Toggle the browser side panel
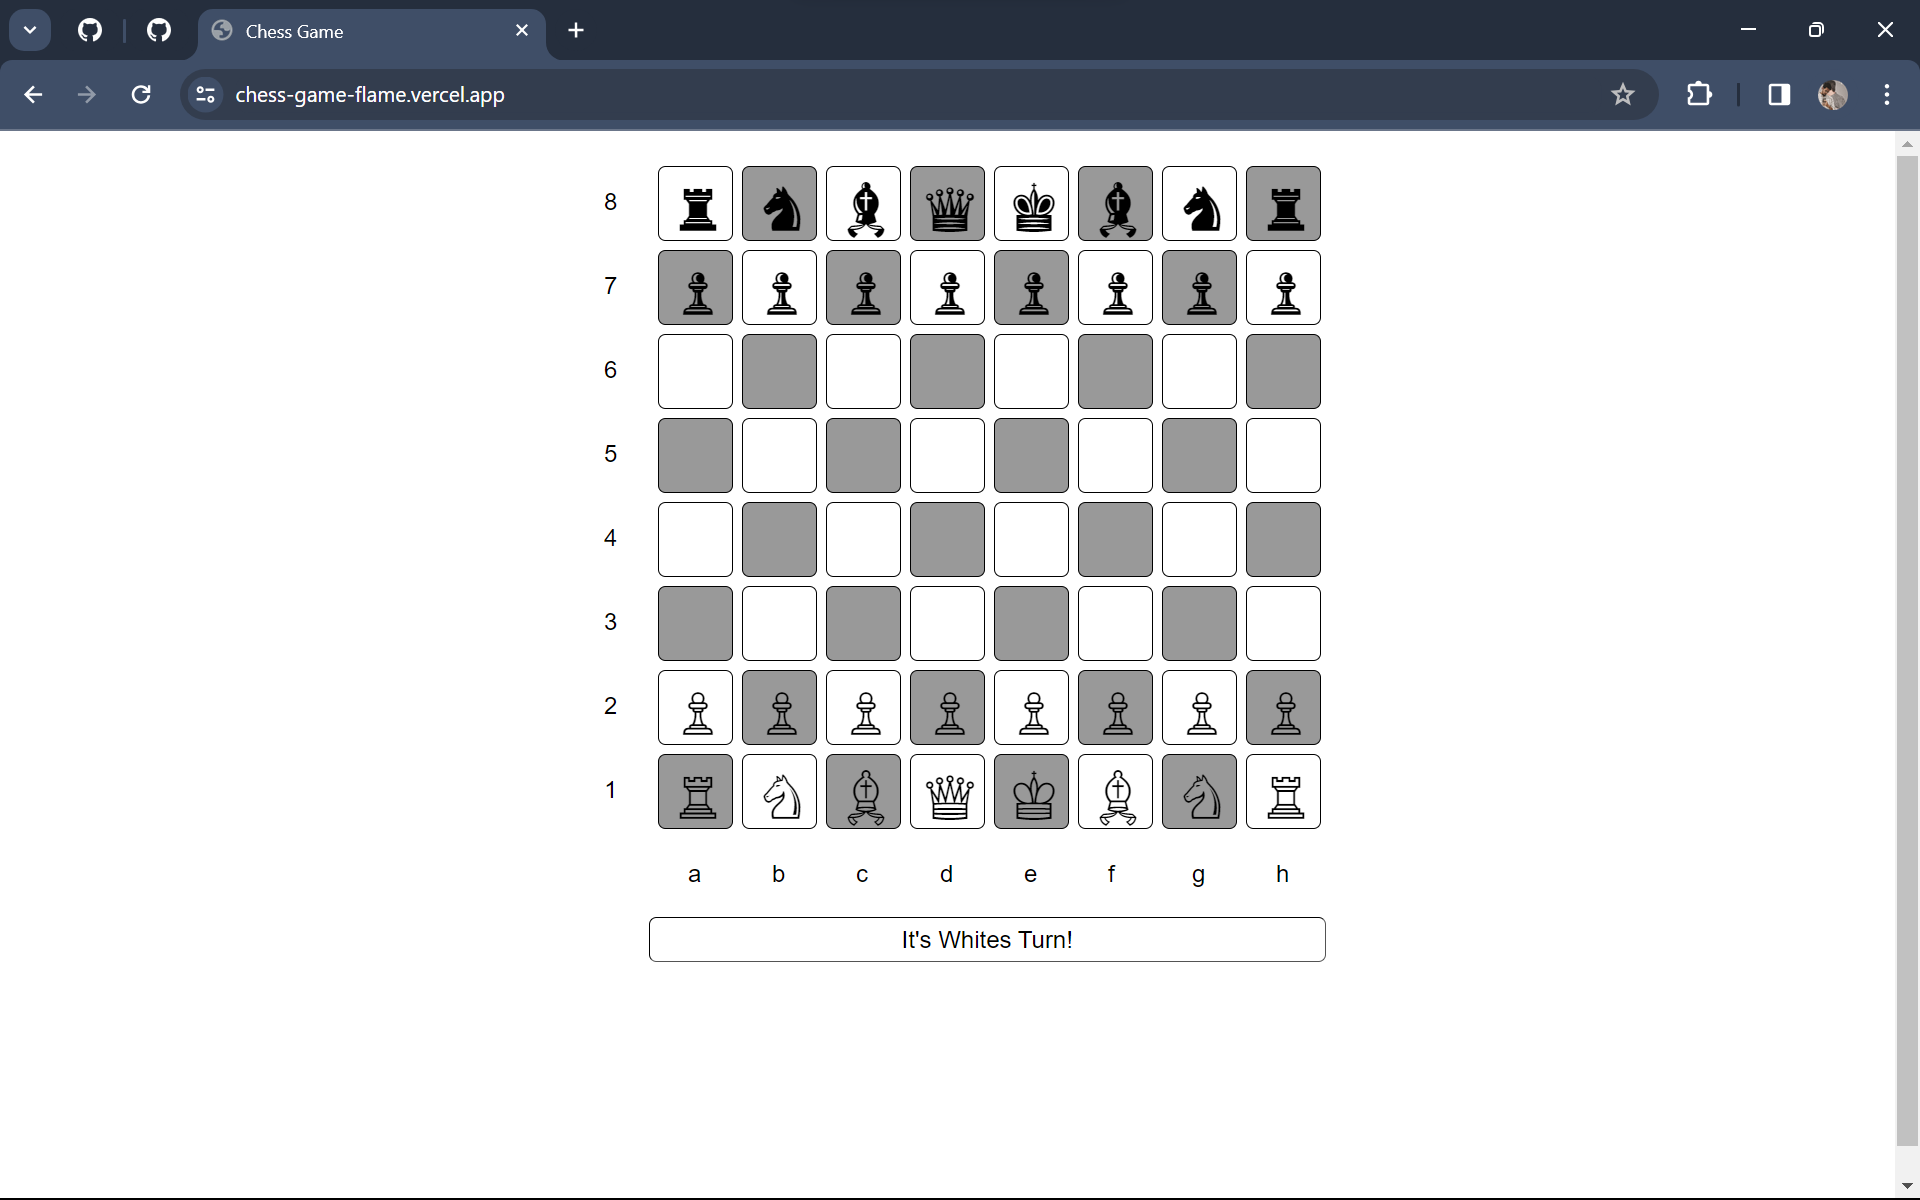 pos(1779,94)
